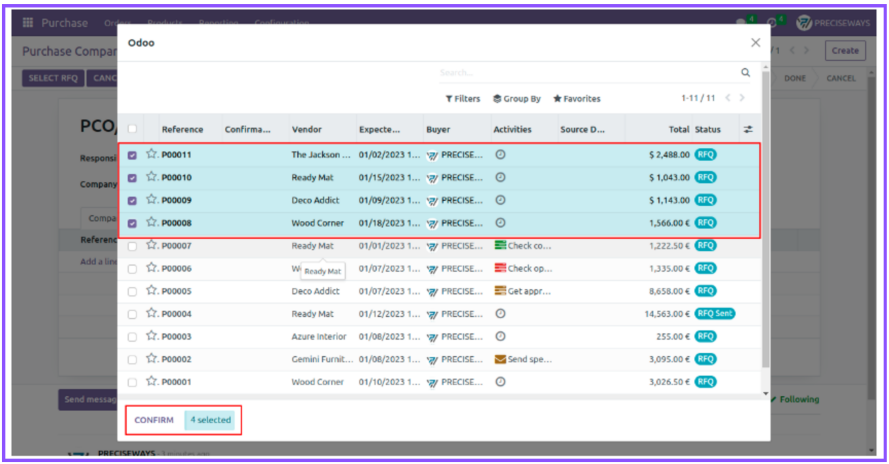The image size is (889, 464).
Task: Click the Create button
Action: point(845,50)
